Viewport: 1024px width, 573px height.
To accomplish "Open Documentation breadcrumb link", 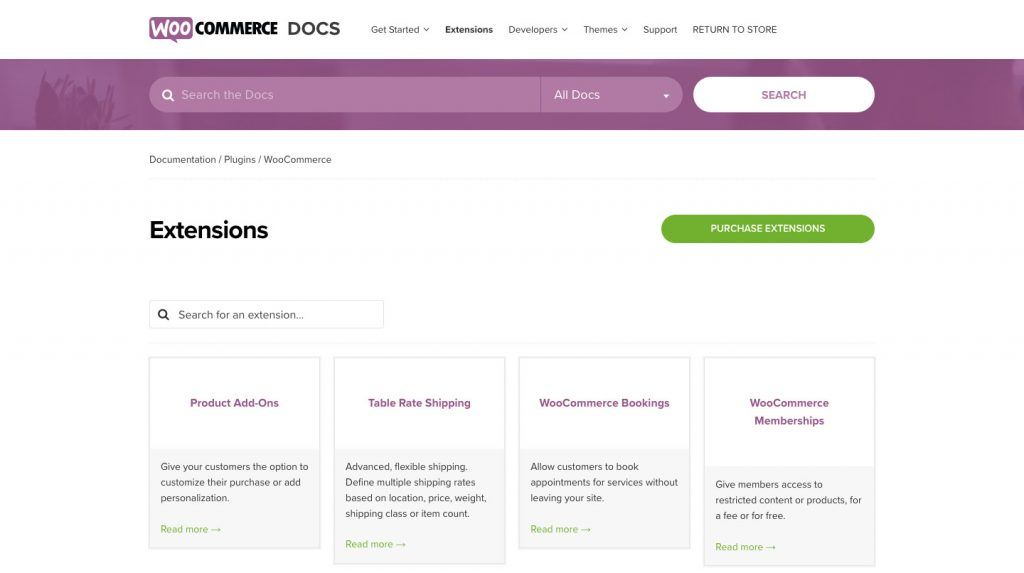I will [x=182, y=159].
